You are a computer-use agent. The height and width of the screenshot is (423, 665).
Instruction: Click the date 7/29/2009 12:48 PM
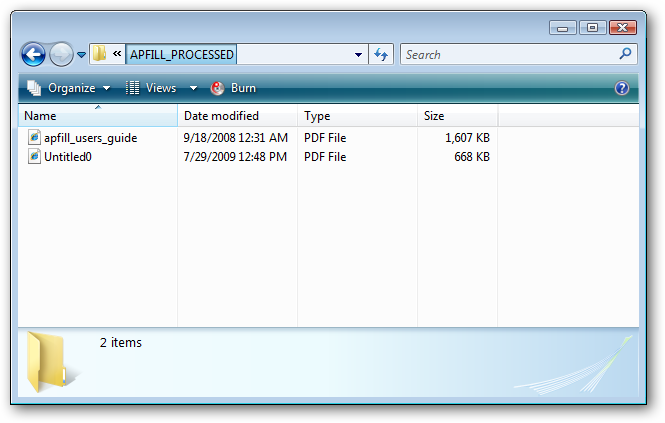(235, 157)
